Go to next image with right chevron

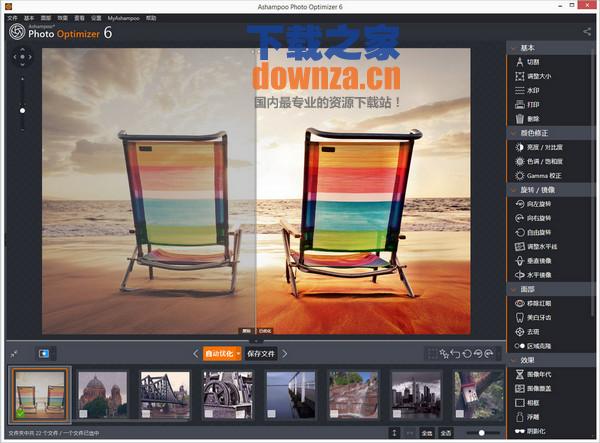click(284, 354)
